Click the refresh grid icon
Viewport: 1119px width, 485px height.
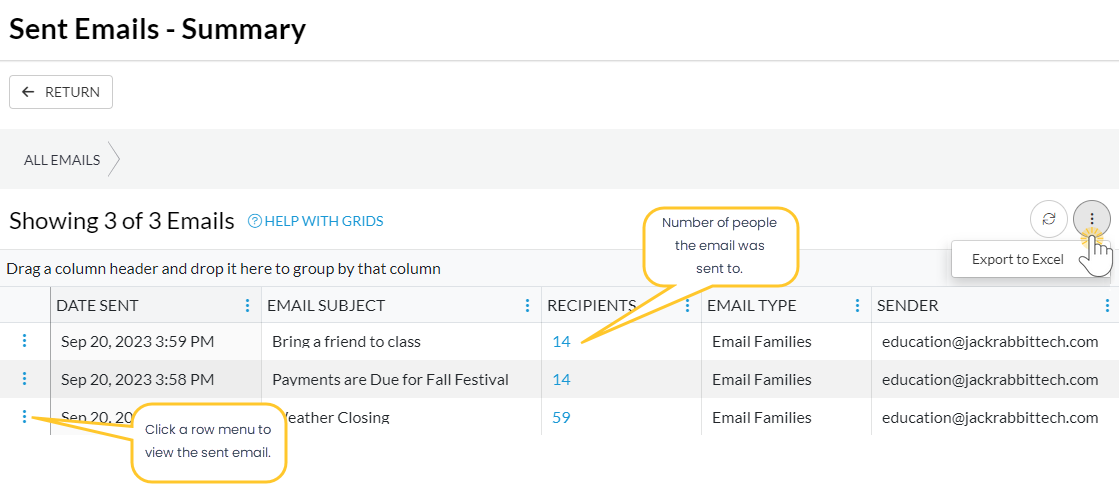[x=1048, y=219]
